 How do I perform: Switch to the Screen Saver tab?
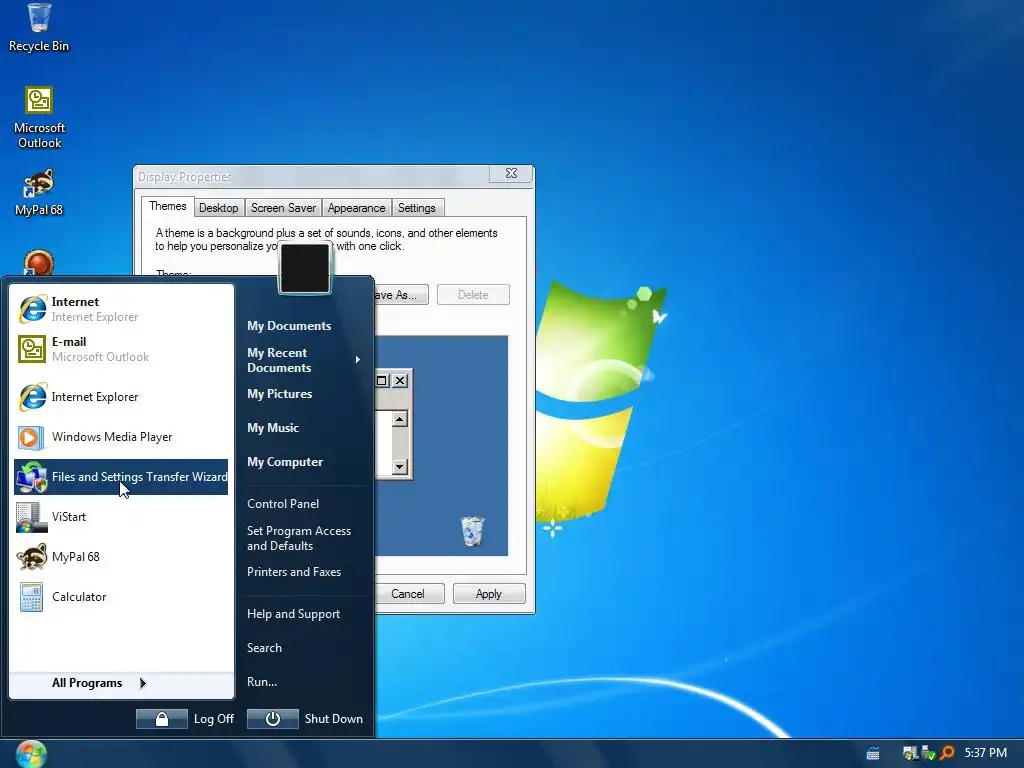click(x=283, y=208)
